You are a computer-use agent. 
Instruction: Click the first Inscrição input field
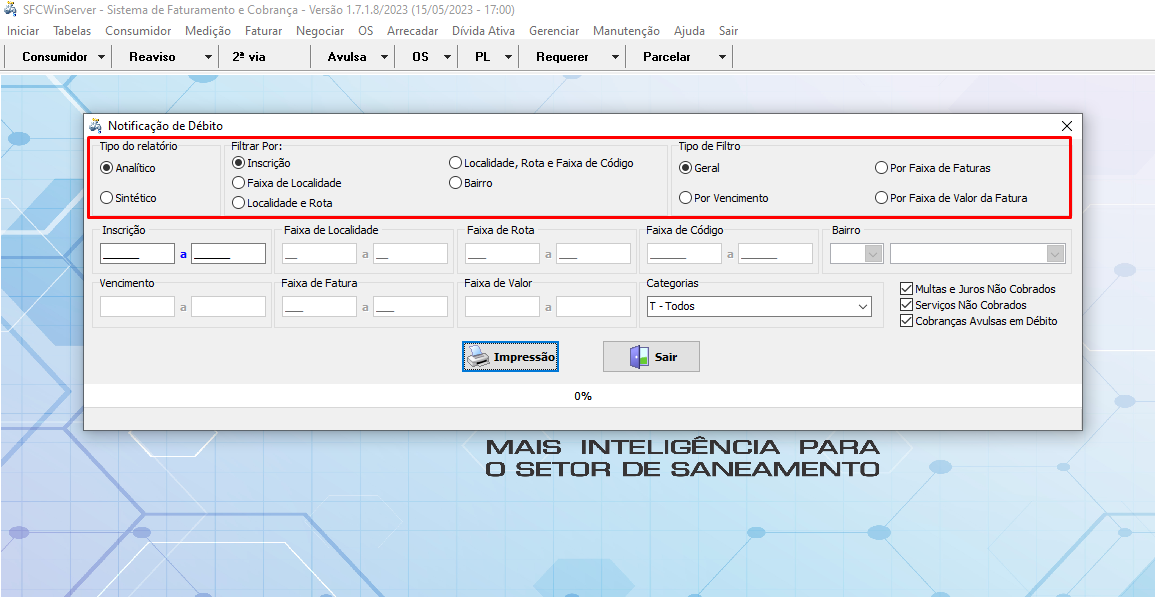pyautogui.click(x=138, y=254)
